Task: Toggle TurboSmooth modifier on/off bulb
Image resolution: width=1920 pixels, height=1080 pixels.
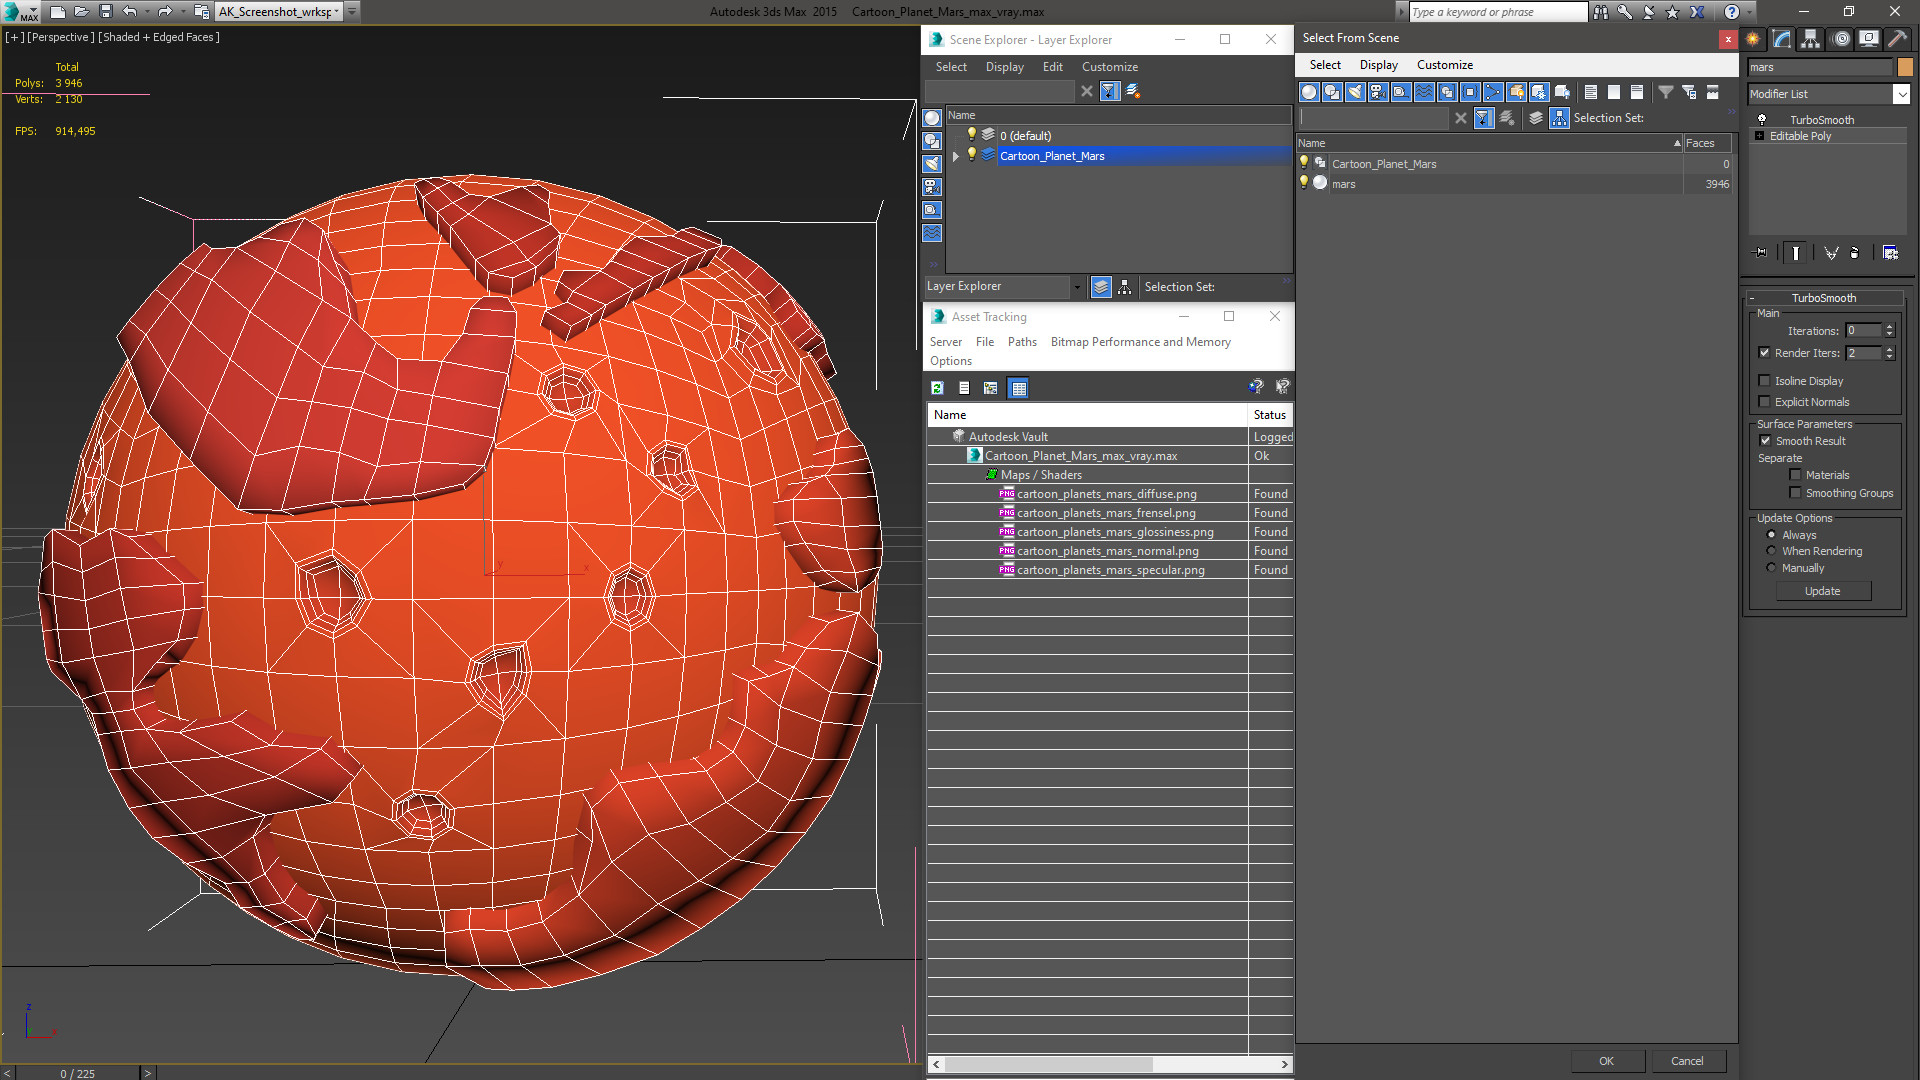Action: (1762, 120)
